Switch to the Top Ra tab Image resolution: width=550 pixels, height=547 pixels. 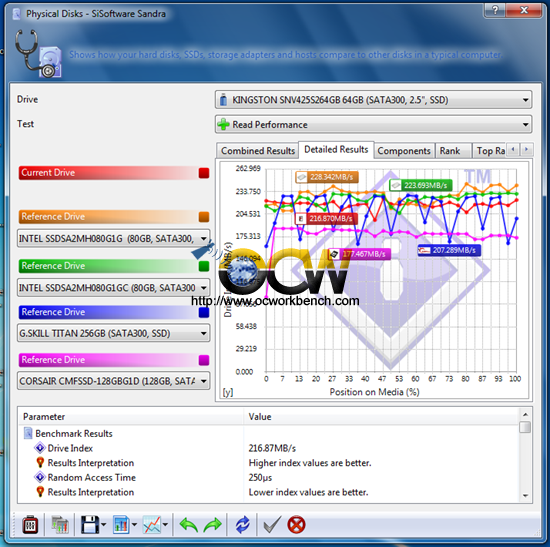490,151
